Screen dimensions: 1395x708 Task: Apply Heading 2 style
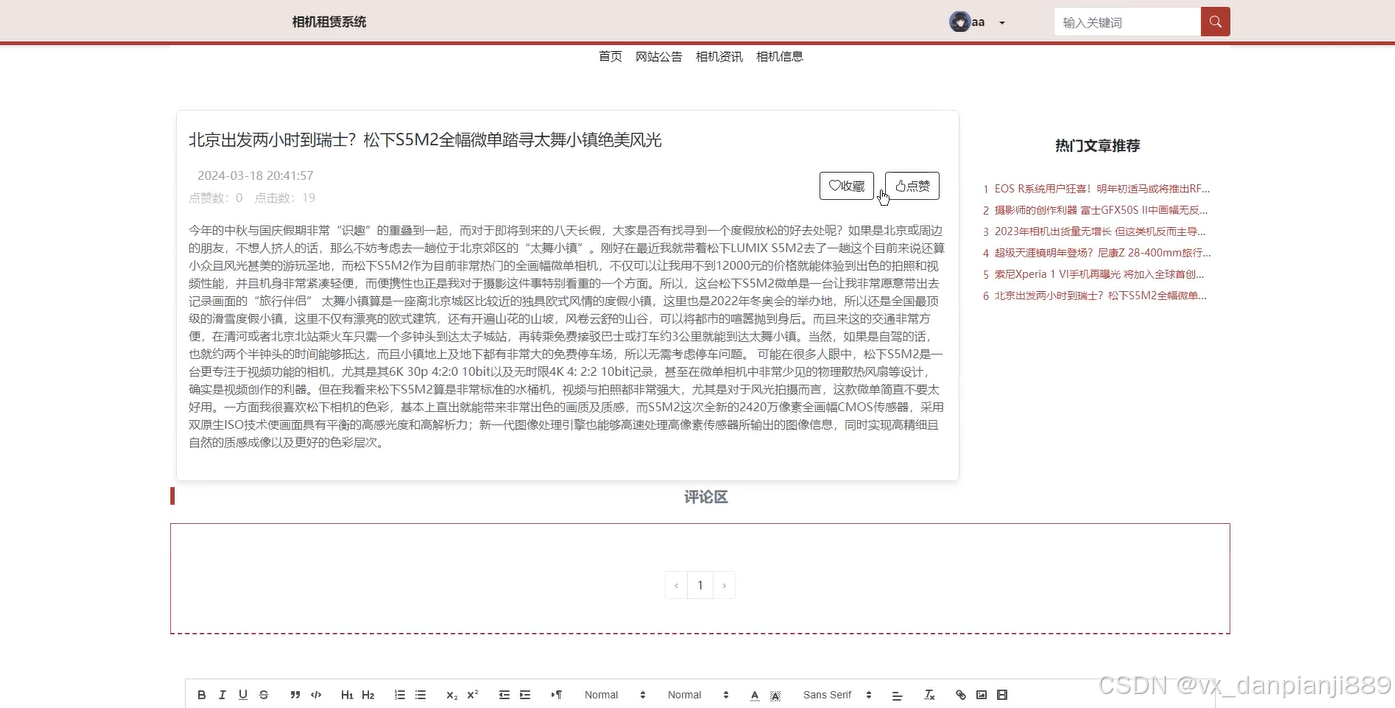click(368, 695)
